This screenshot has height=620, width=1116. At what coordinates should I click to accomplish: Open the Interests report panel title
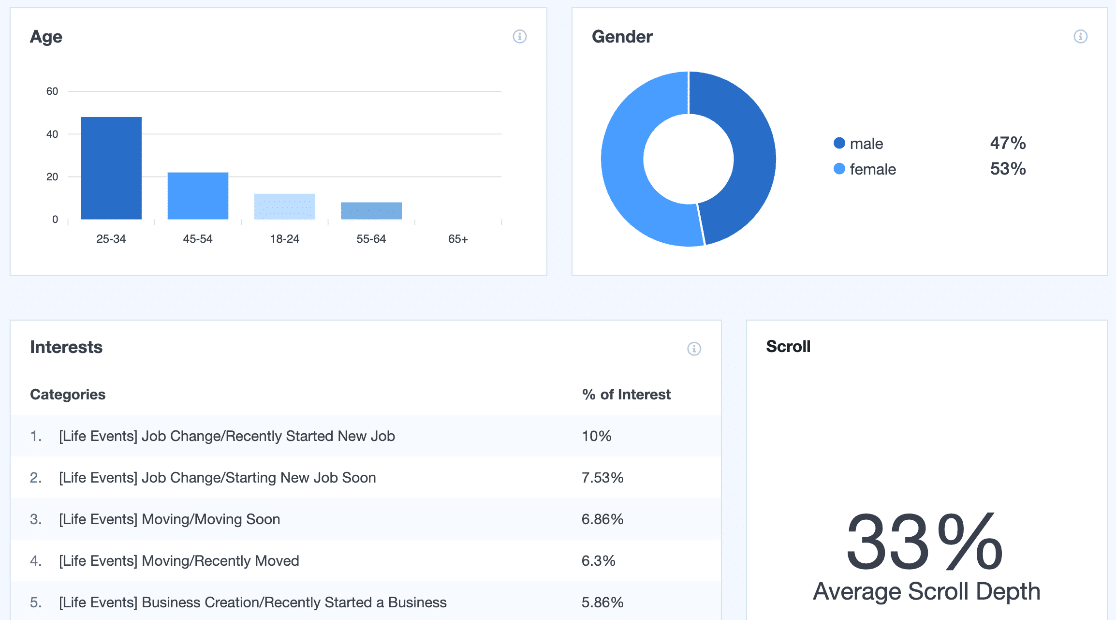(66, 347)
